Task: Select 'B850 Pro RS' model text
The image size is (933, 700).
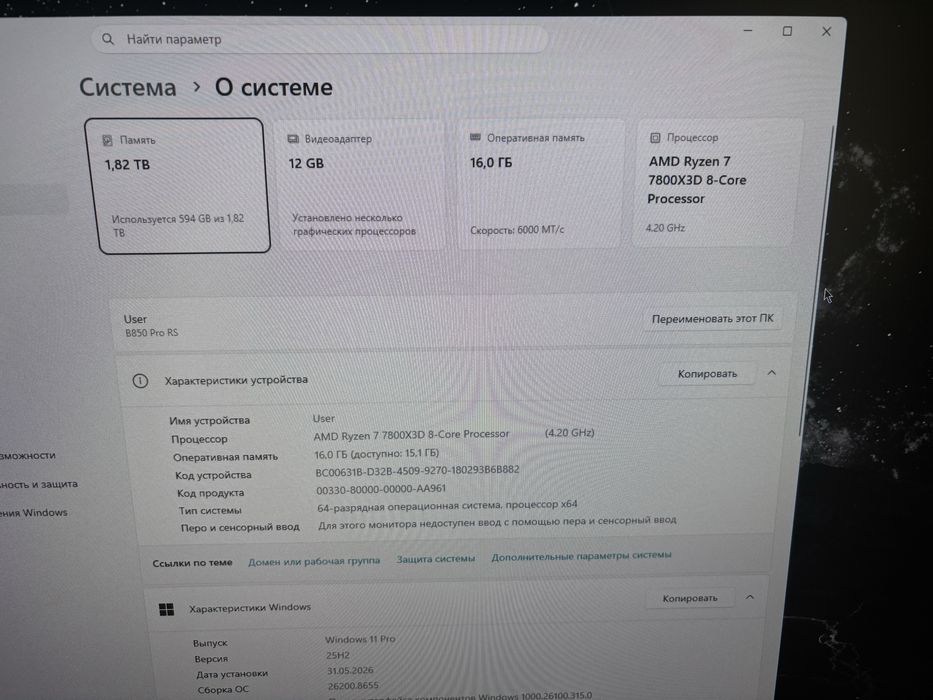Action: 152,333
